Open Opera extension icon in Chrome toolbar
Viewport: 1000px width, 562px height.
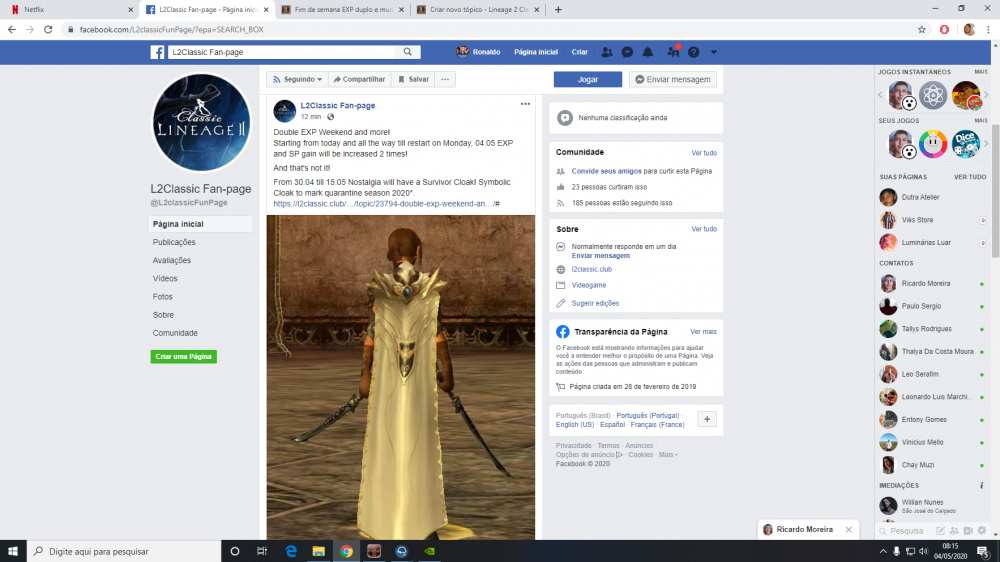click(945, 29)
